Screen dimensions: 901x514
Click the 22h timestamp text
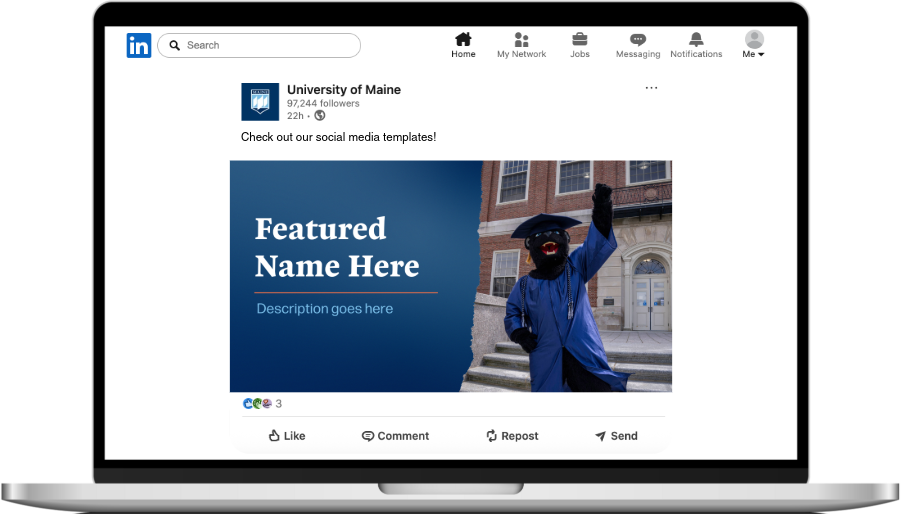[x=295, y=115]
